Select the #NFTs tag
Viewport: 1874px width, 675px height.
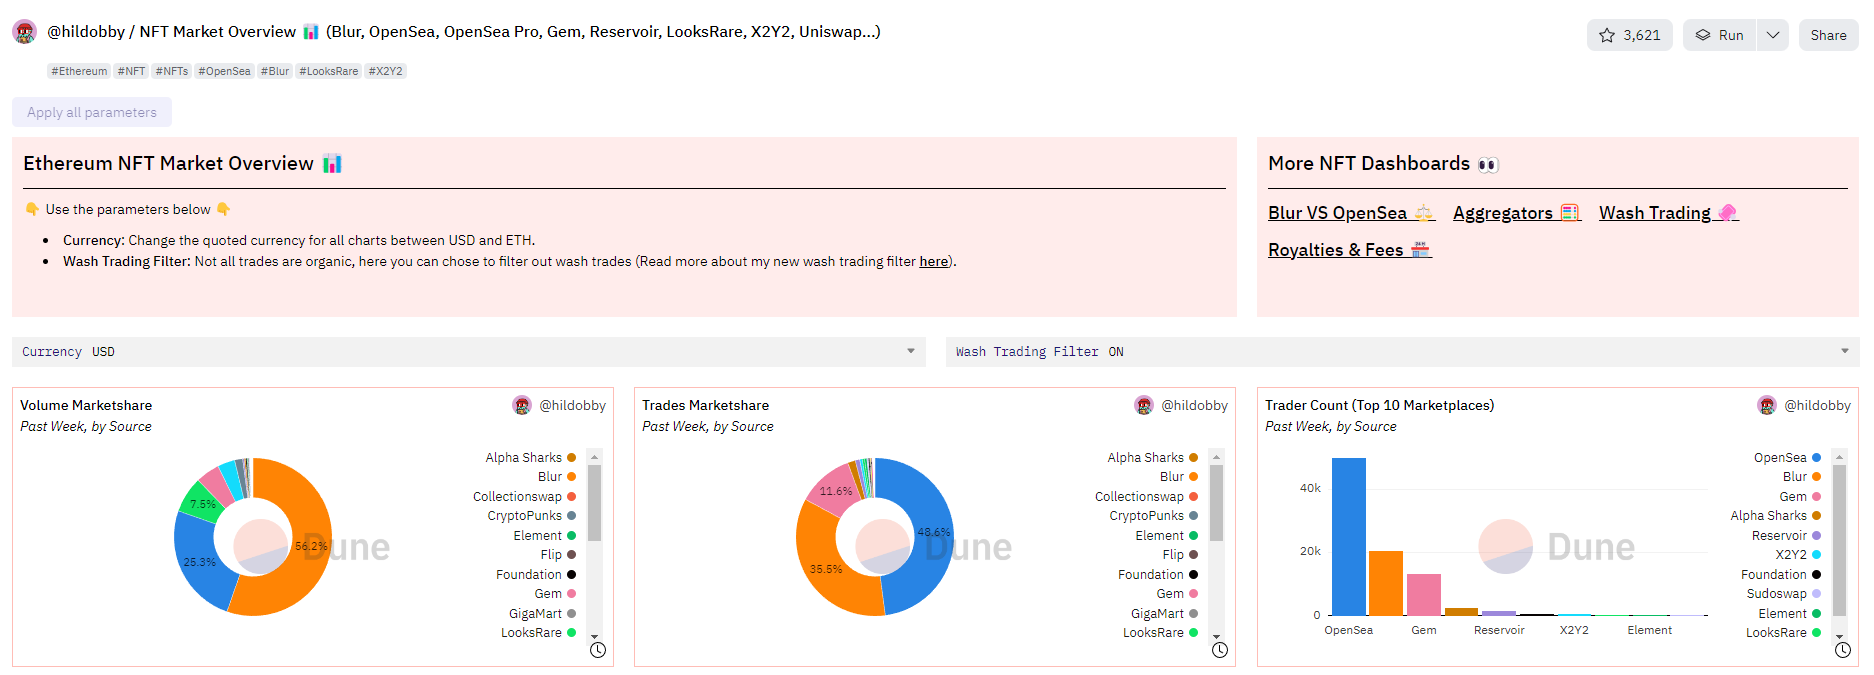click(172, 71)
